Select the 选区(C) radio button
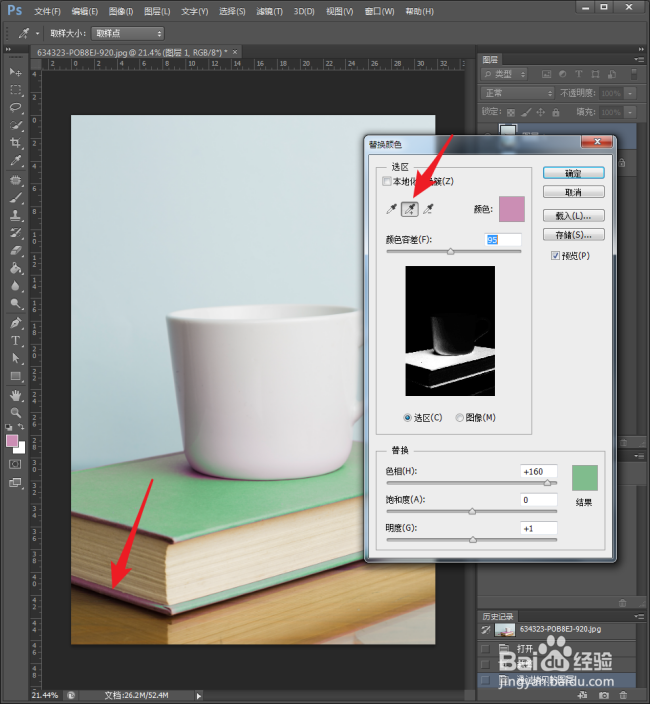This screenshot has width=650, height=704. pyautogui.click(x=407, y=418)
